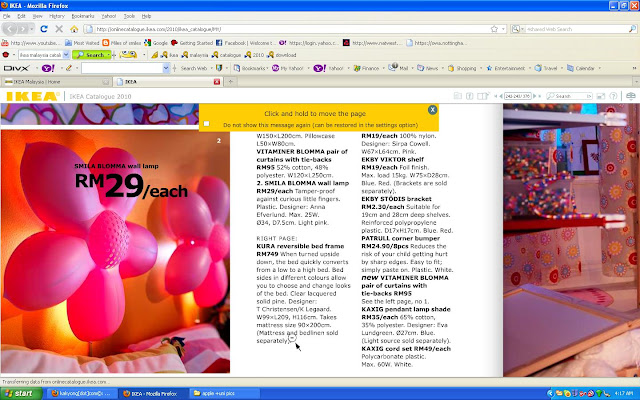The image size is (640, 400).
Task: Open catalogue help question-mark icon
Action: tap(613, 96)
